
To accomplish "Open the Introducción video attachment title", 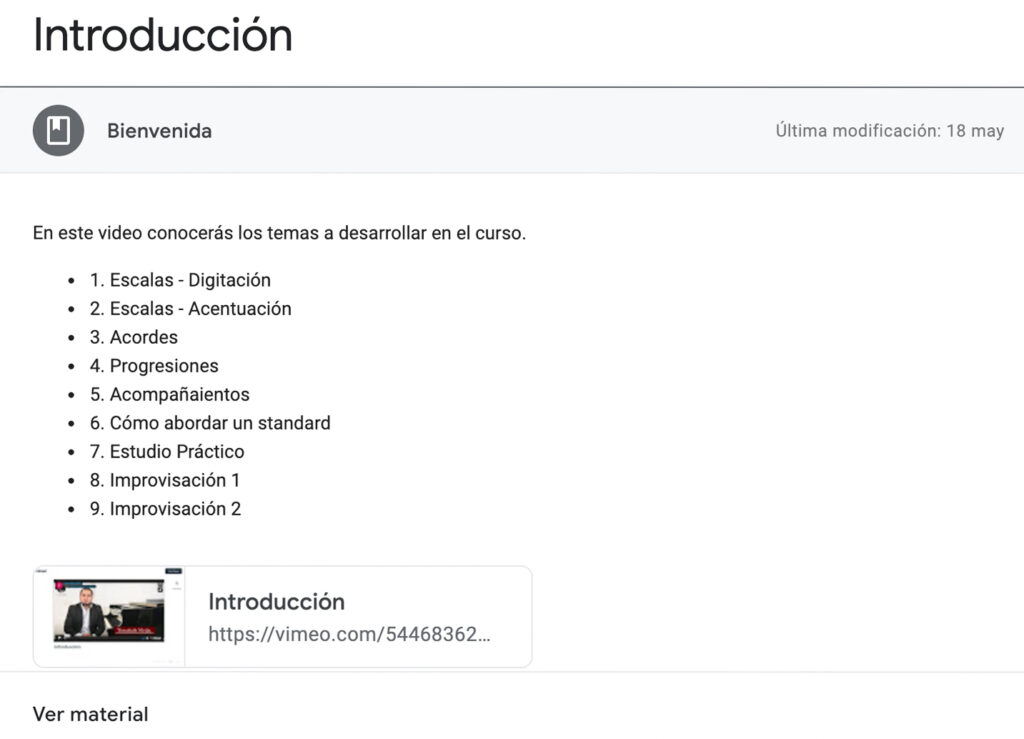I will click(x=276, y=602).
